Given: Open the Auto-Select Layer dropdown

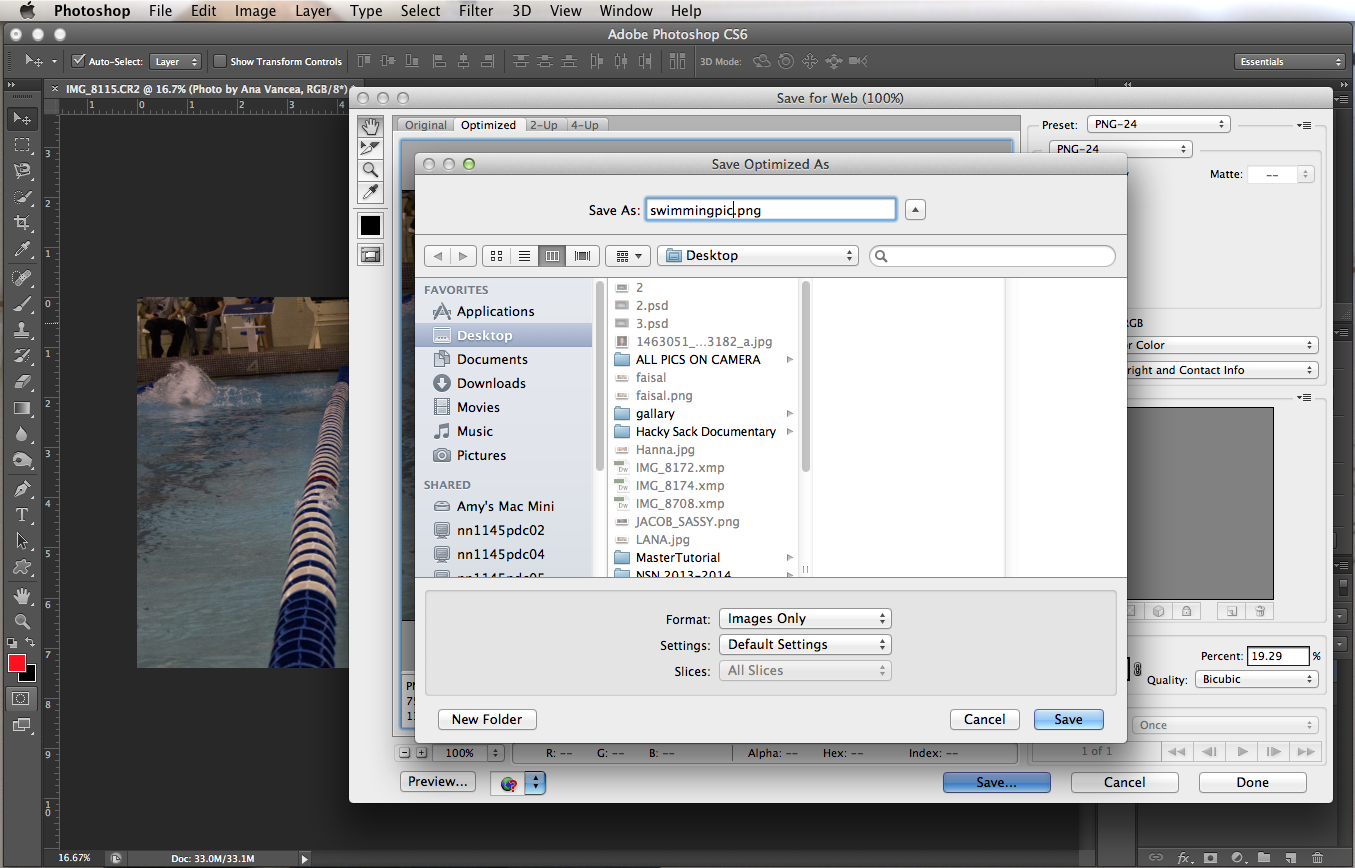Looking at the screenshot, I should click(x=176, y=61).
